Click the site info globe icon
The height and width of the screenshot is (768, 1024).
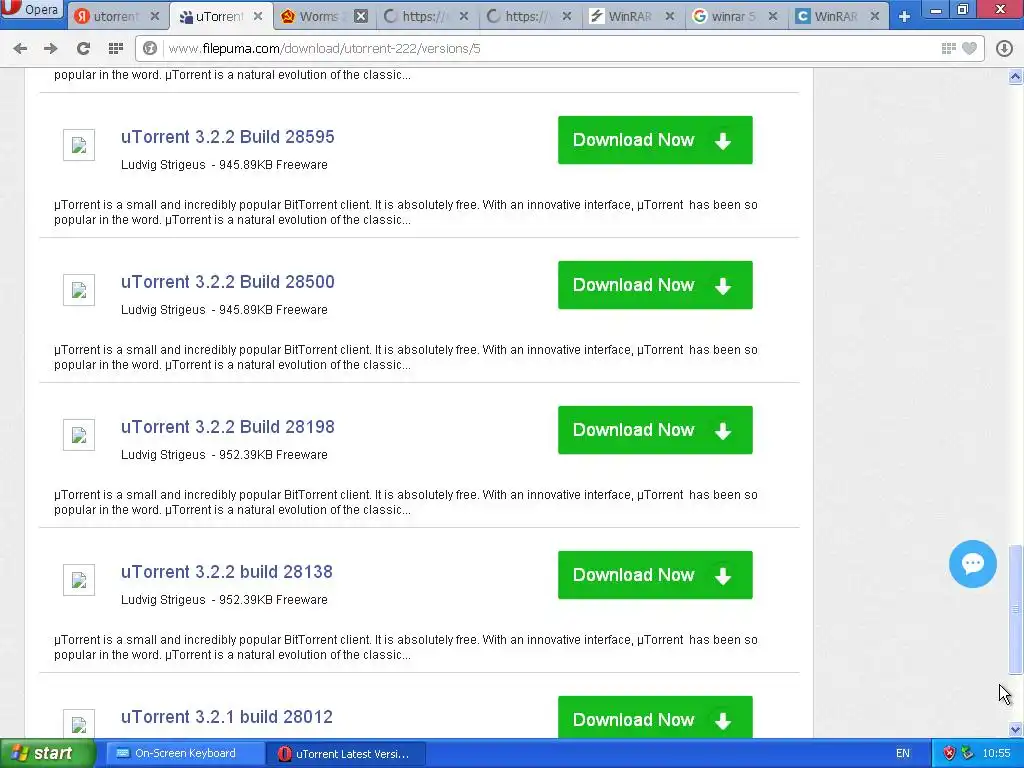(150, 48)
